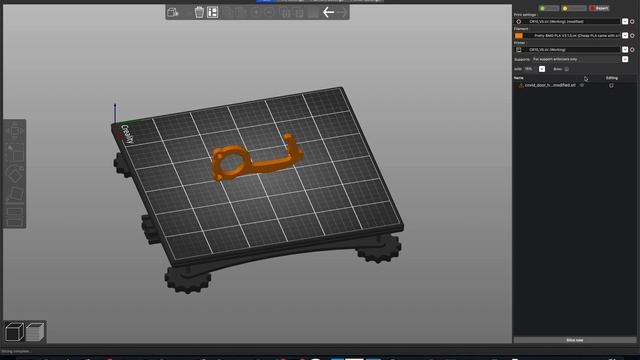Open the Filament preset combo box

click(x=571, y=36)
